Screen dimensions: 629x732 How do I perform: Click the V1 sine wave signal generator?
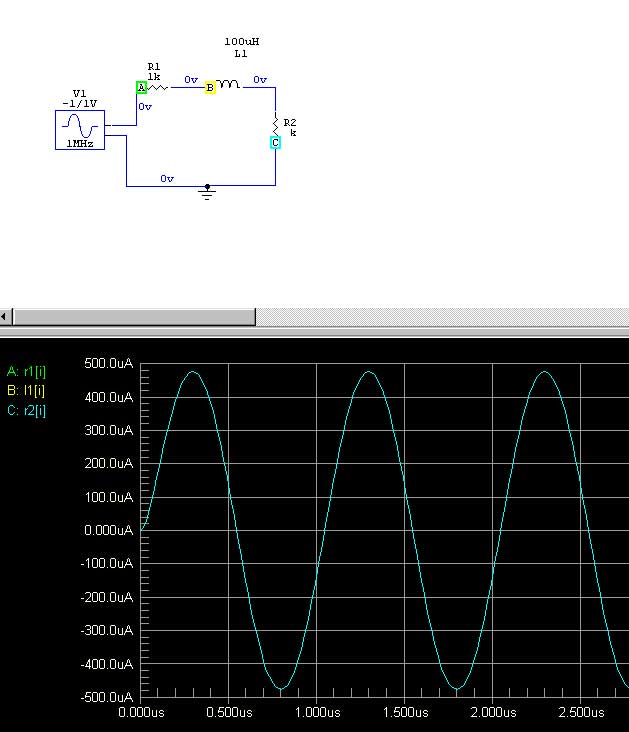tap(79, 129)
